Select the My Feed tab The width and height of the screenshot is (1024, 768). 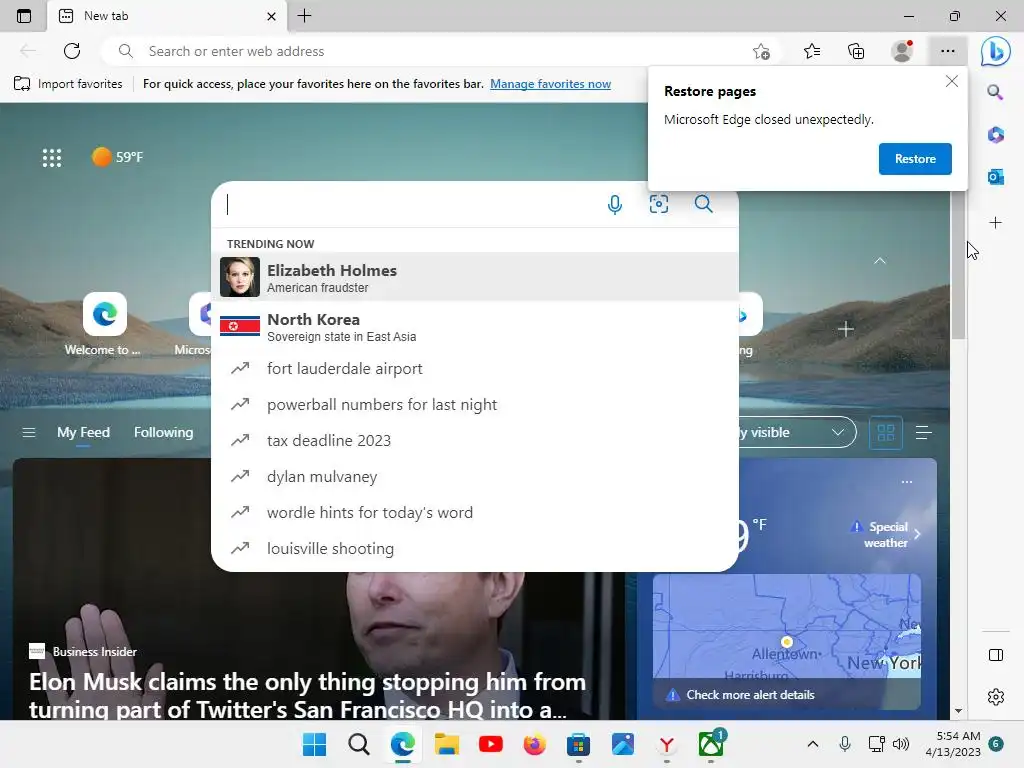click(83, 432)
